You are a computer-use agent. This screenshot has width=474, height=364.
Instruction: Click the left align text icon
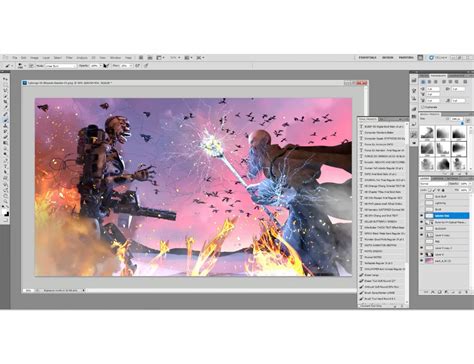point(423,82)
